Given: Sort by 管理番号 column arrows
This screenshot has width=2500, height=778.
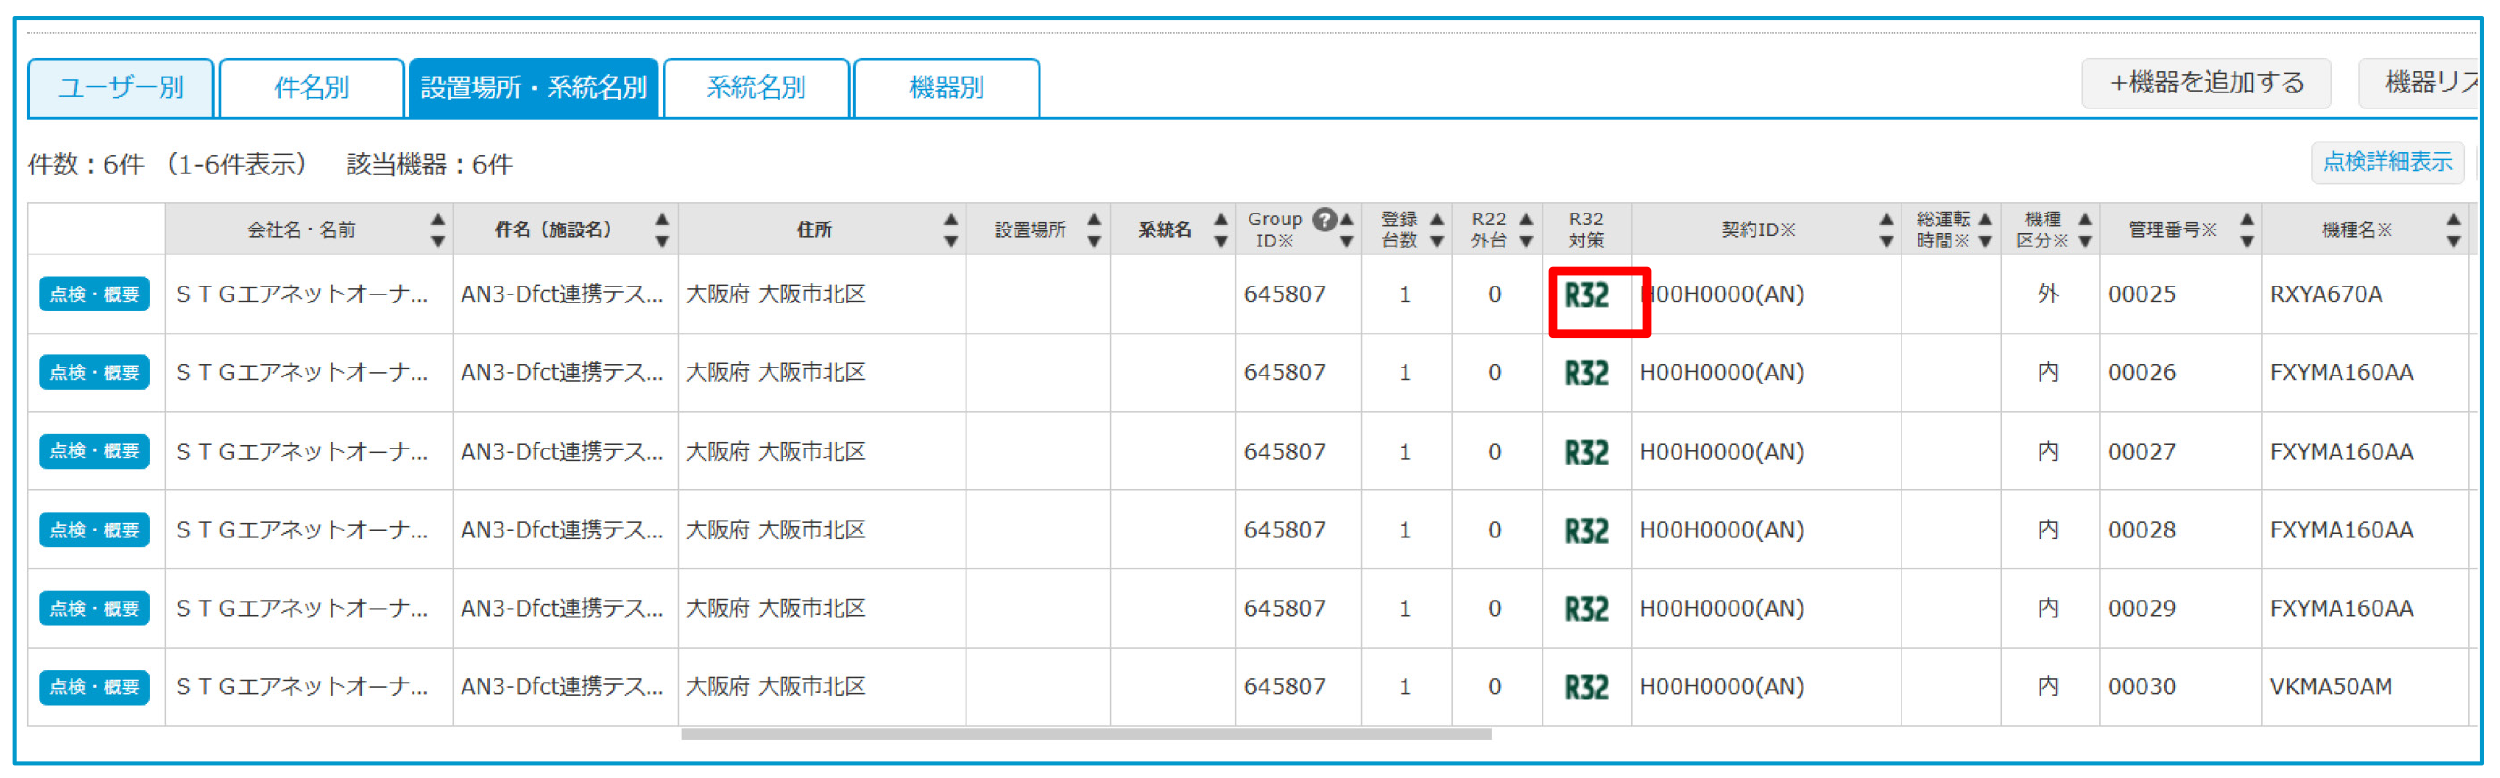Looking at the screenshot, I should (x=2246, y=230).
